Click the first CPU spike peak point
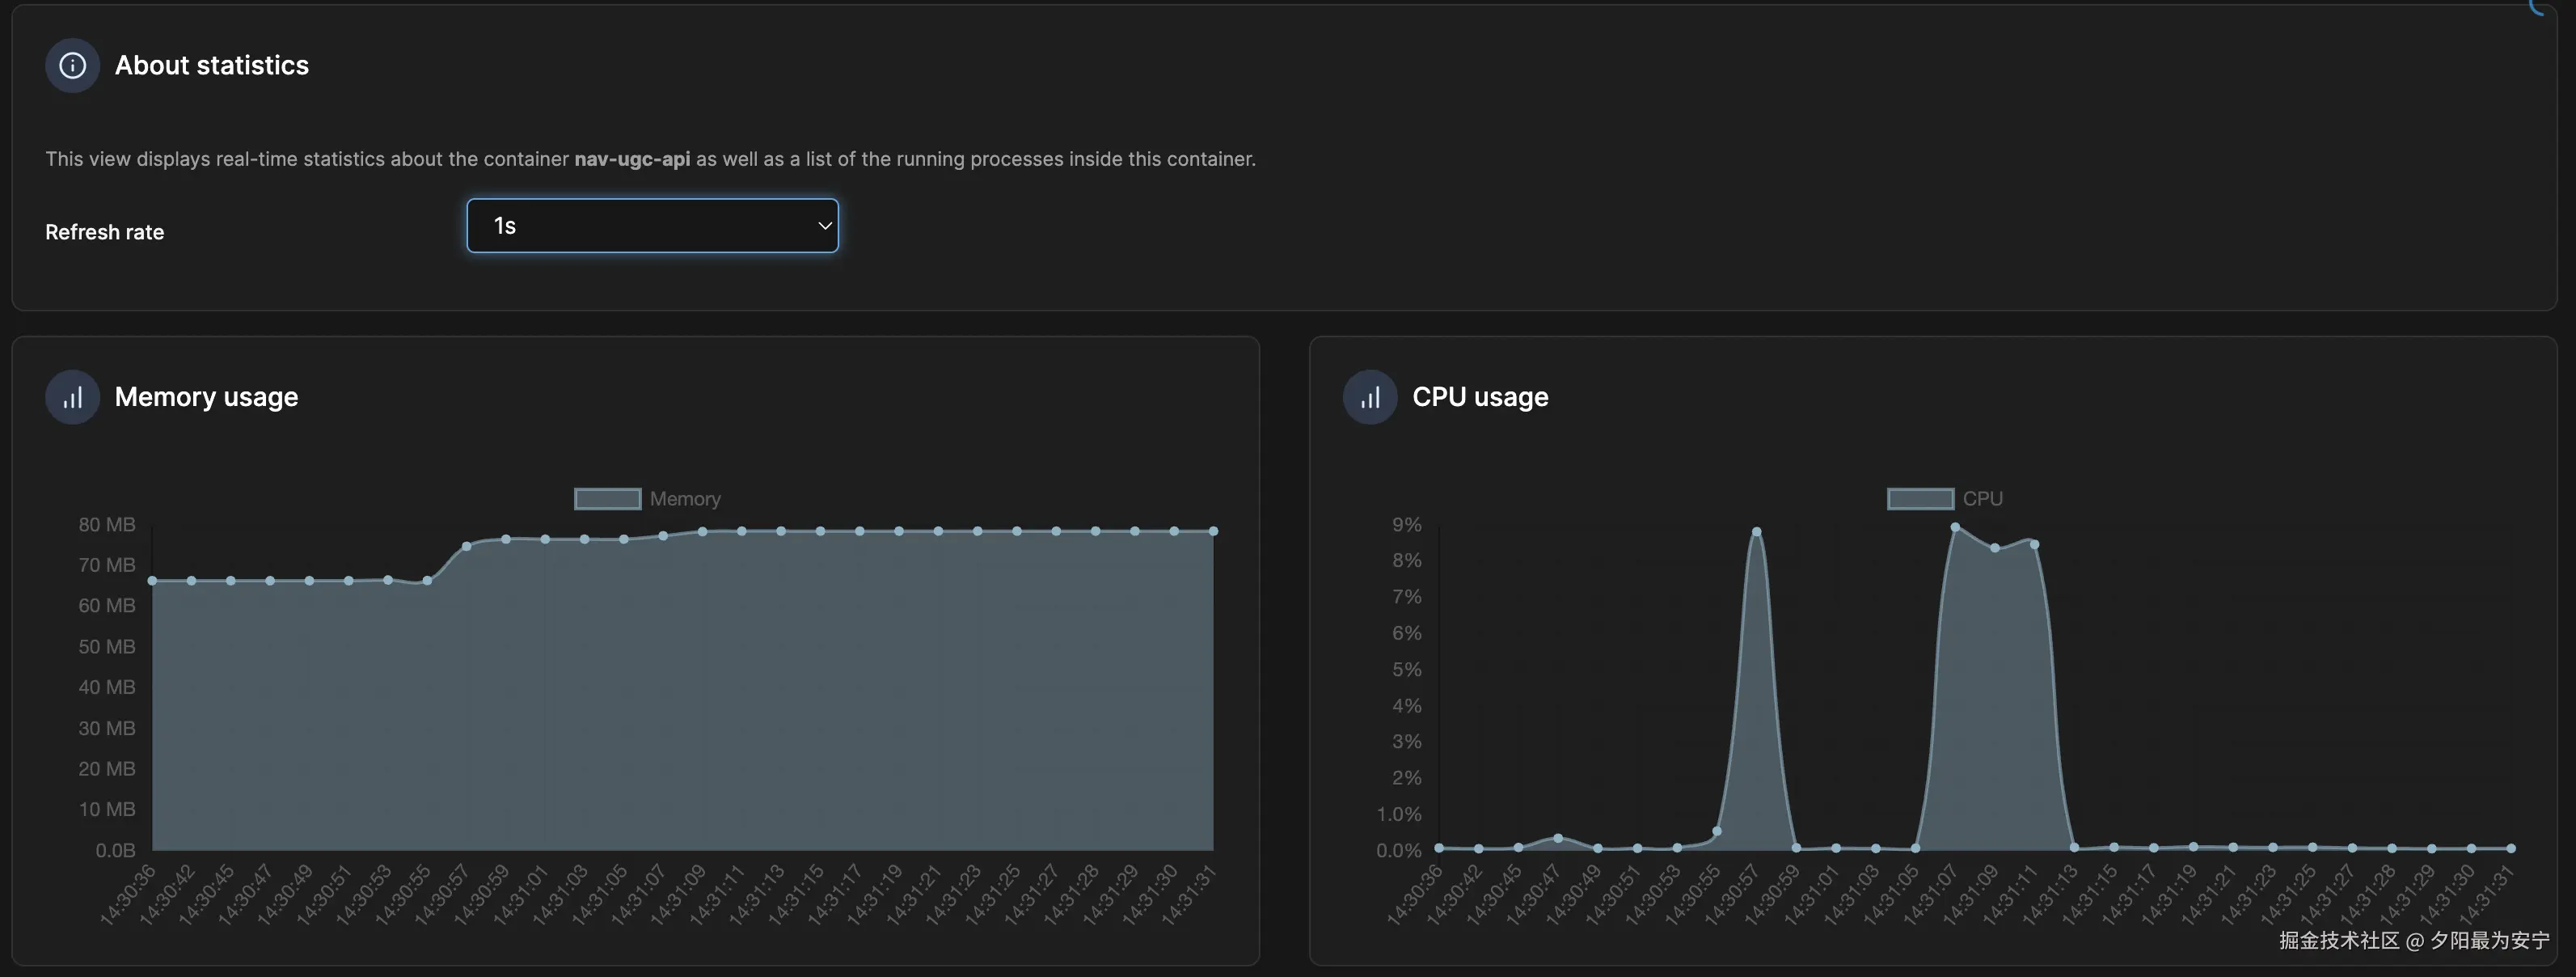Viewport: 2576px width, 977px height. (1756, 532)
